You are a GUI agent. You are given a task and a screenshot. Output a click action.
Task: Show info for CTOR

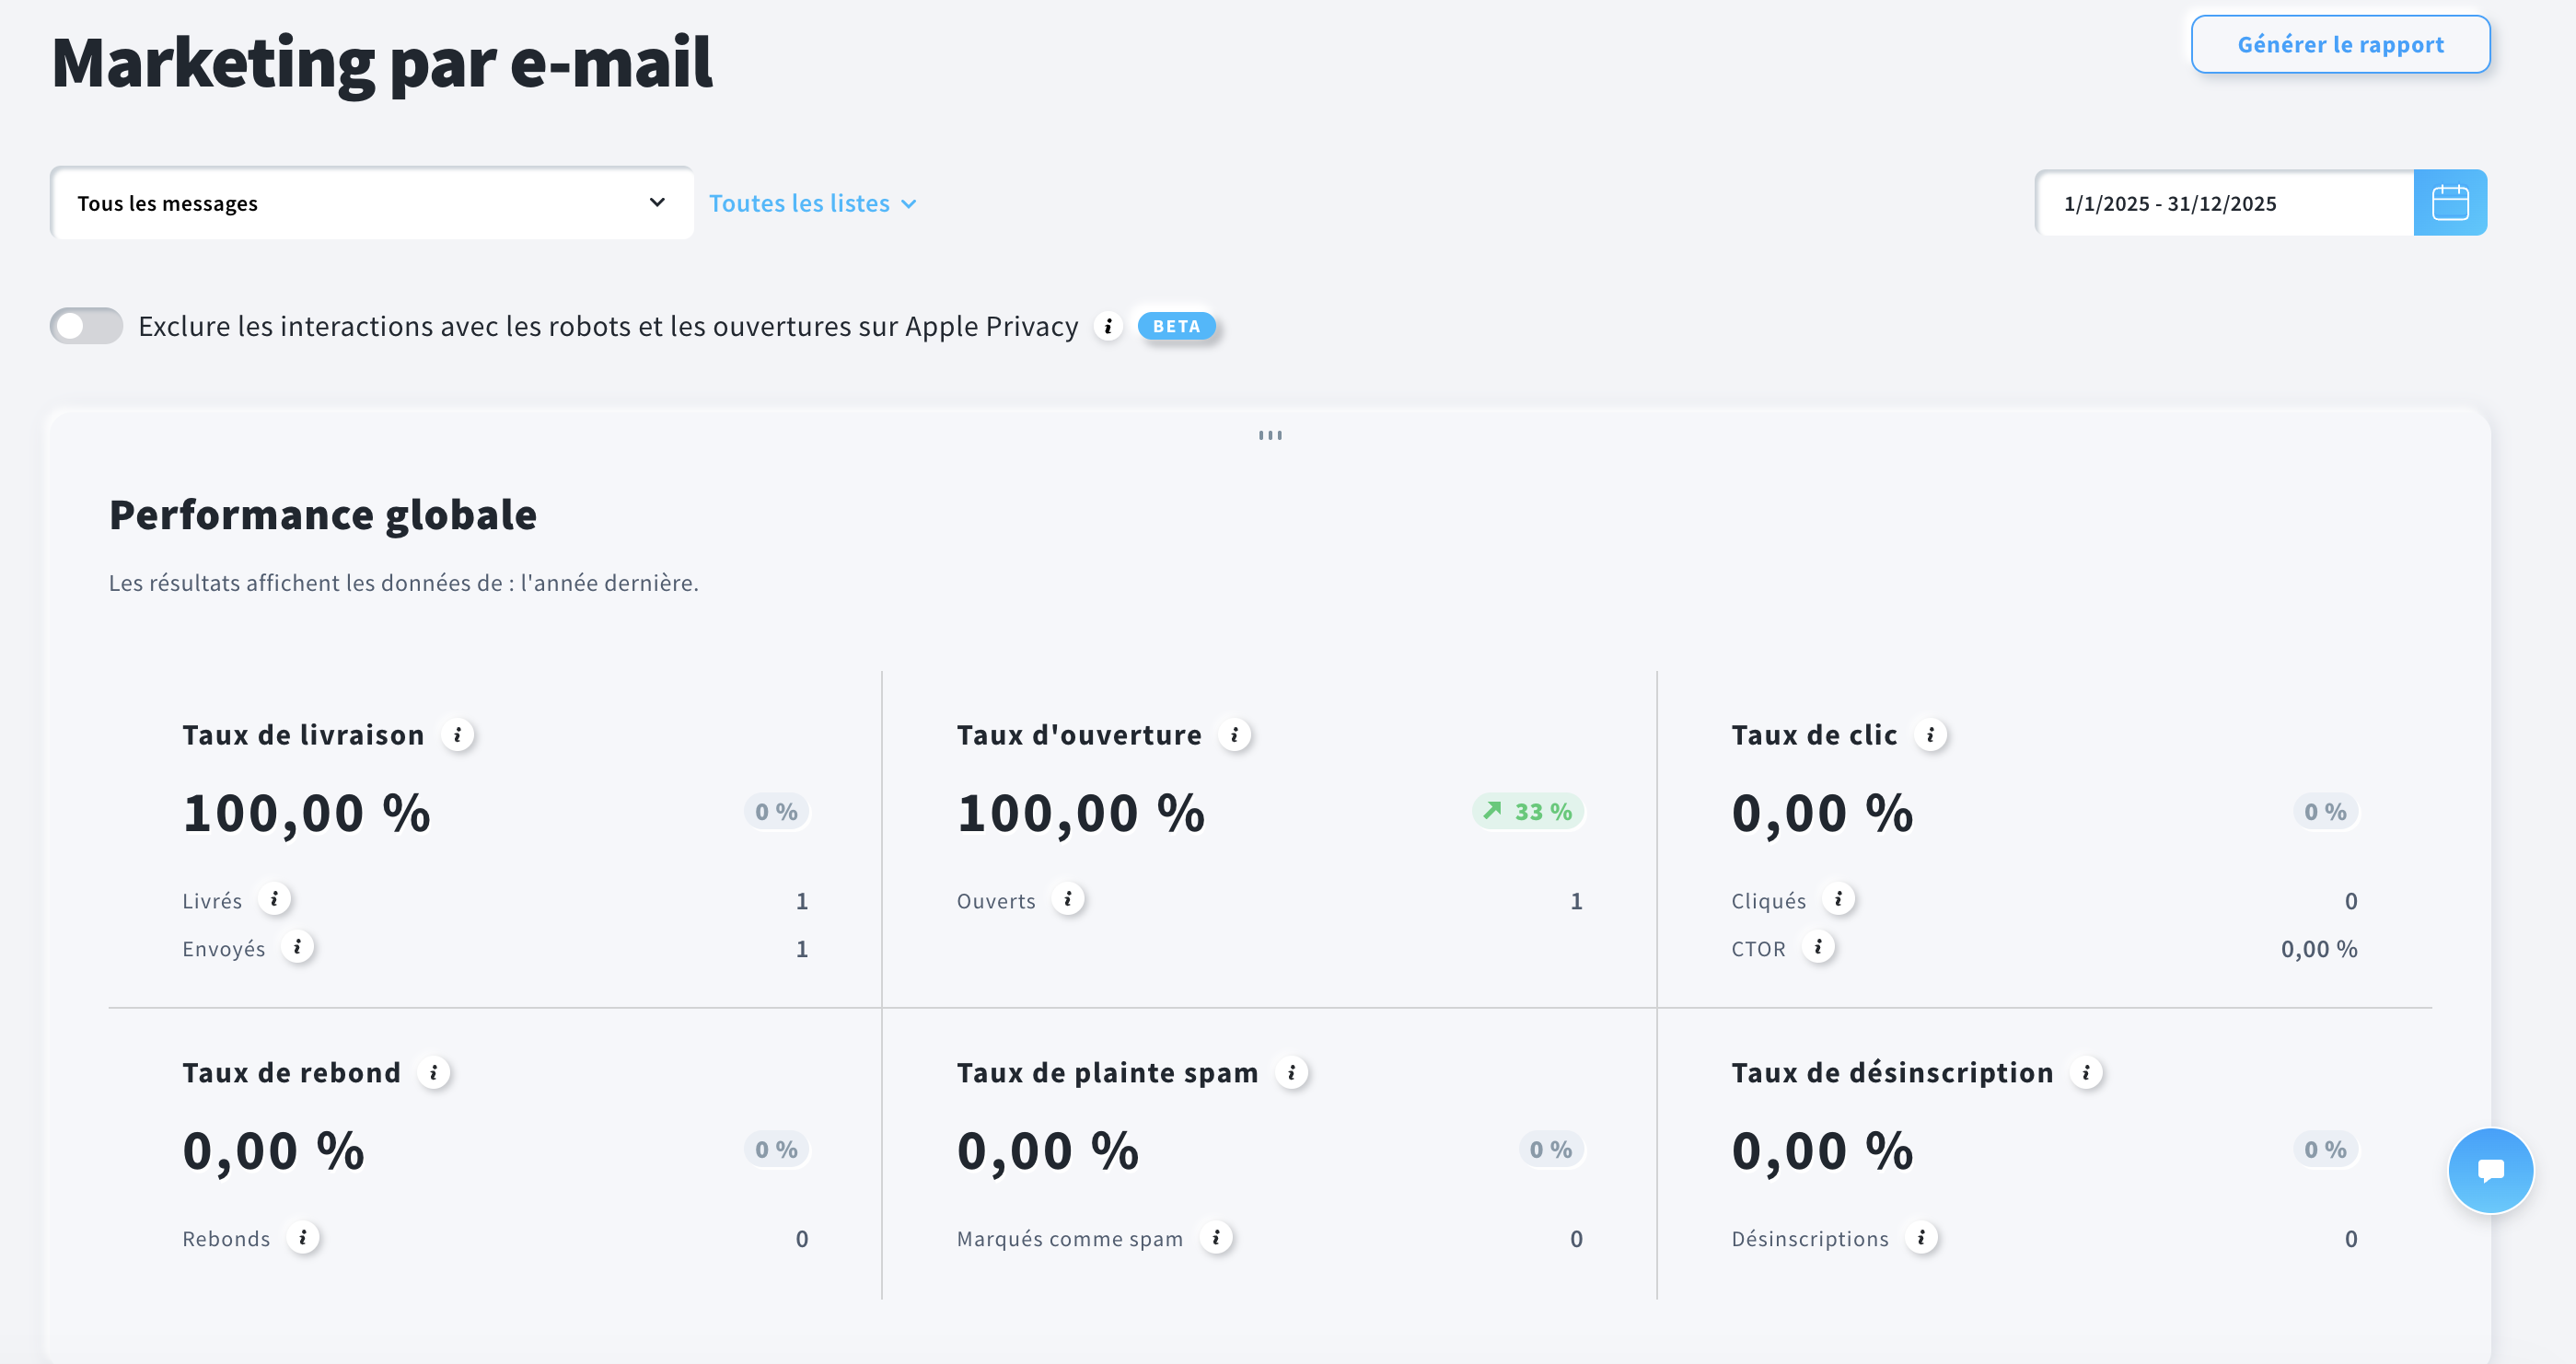coord(1818,947)
